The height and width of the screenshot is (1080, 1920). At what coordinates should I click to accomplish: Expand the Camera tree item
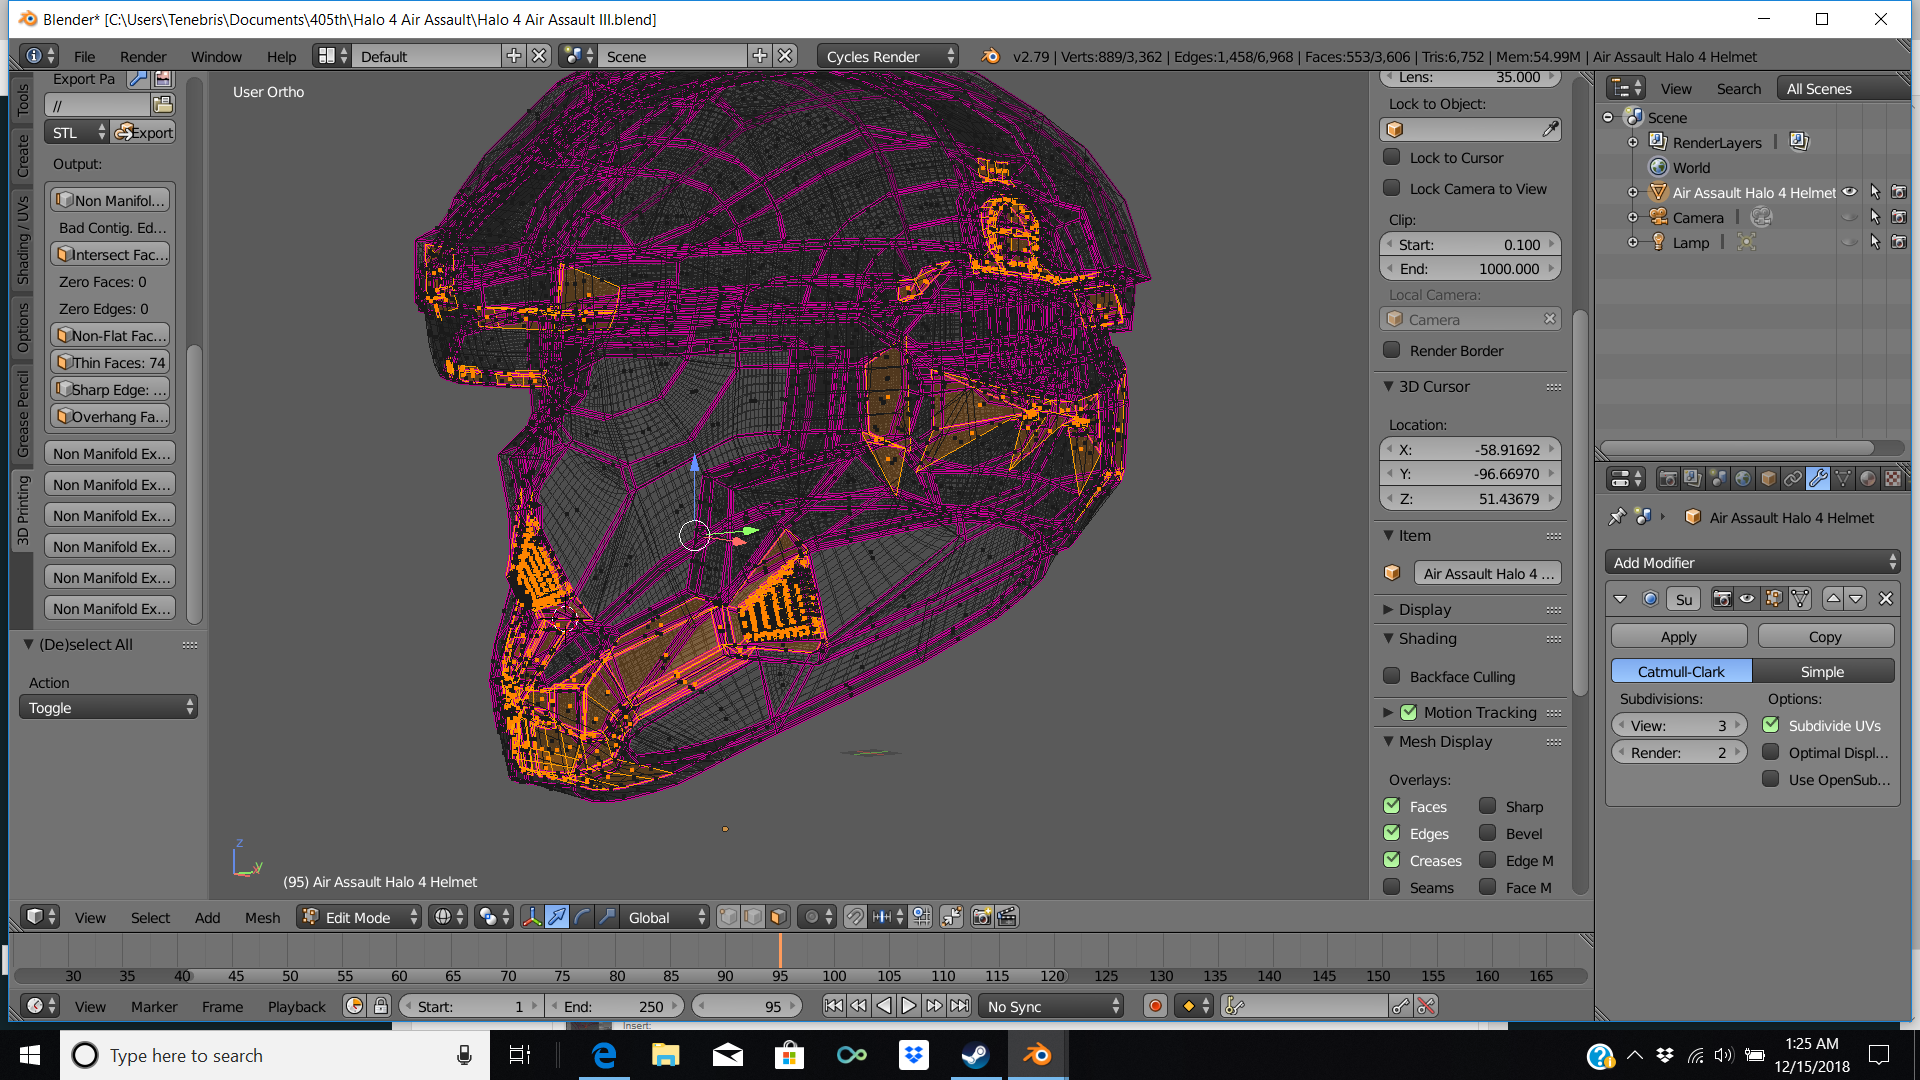[1633, 217]
